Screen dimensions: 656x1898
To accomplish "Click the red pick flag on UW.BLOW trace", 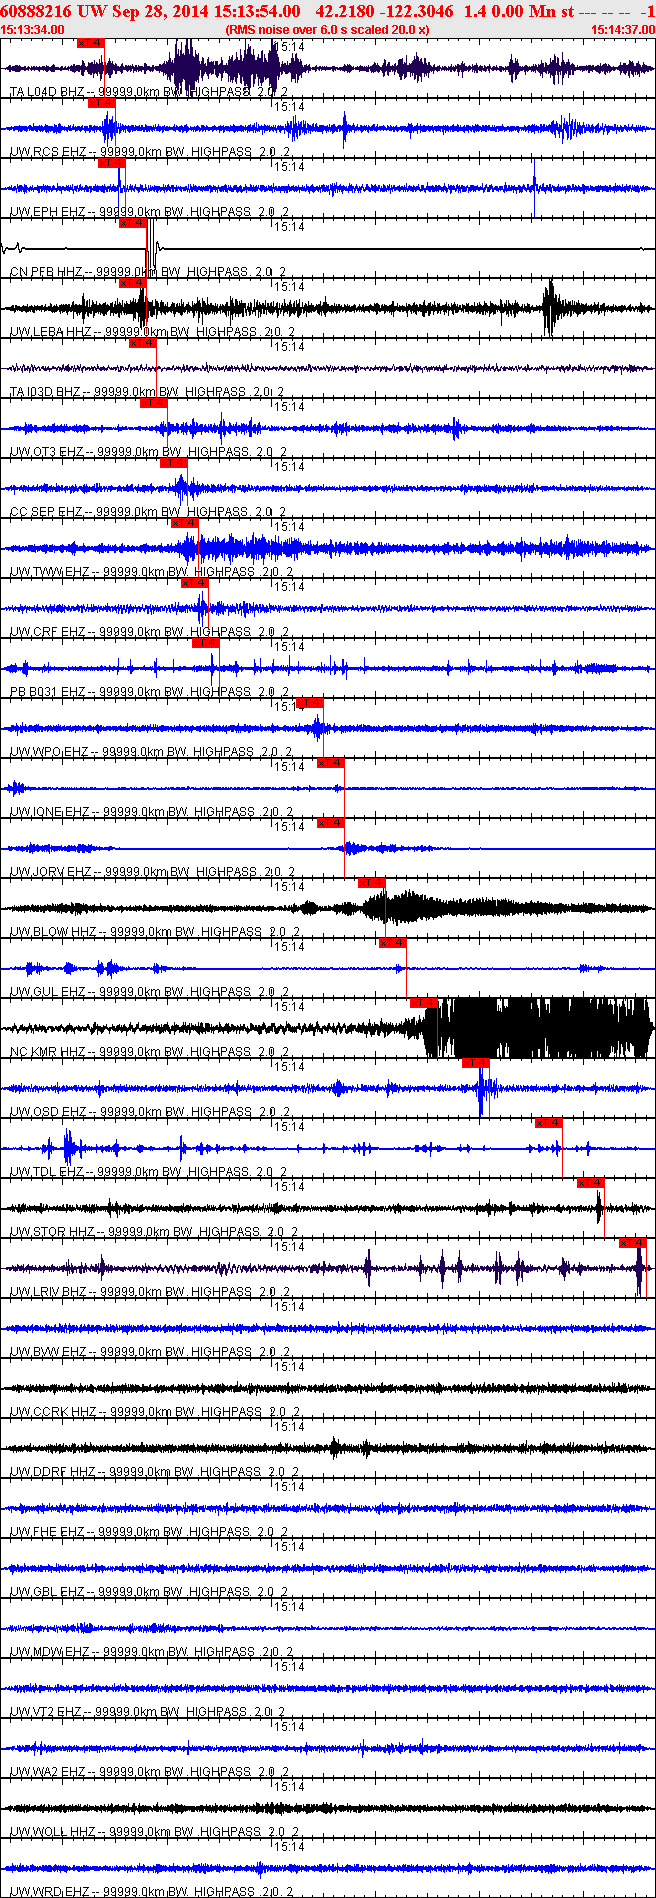I will 372,883.
